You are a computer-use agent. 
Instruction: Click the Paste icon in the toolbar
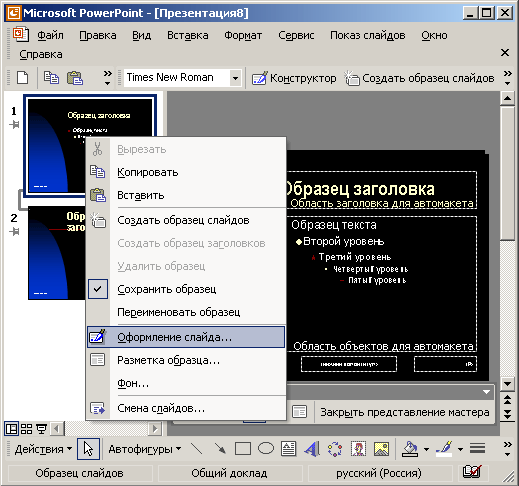(75, 78)
